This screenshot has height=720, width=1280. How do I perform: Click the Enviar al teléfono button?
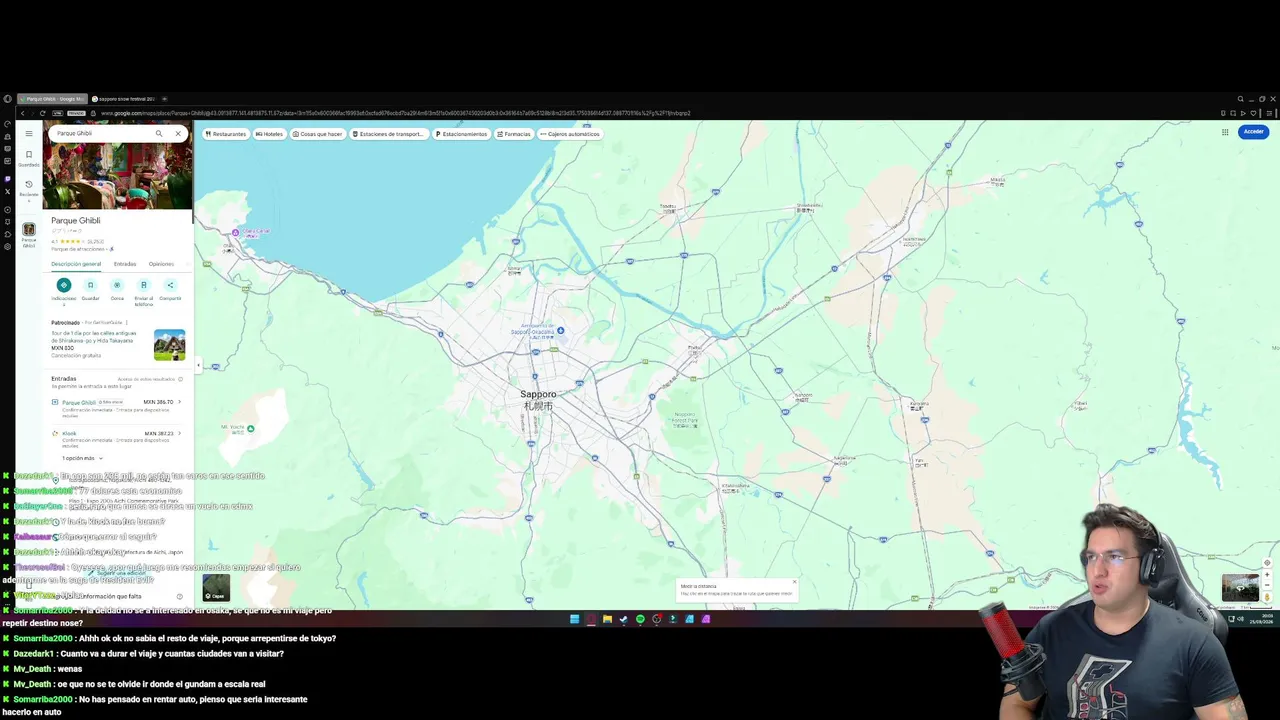point(143,285)
